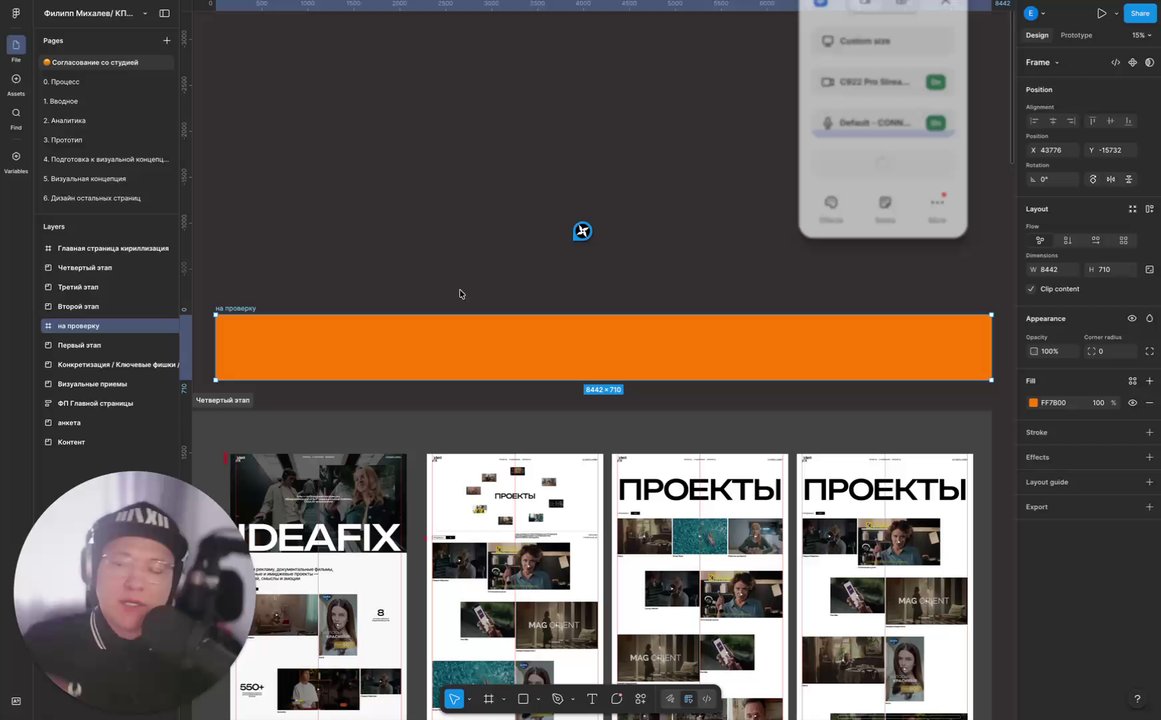Viewport: 1161px width, 720px height.
Task: Select the Move tool in bottom toolbar
Action: pyautogui.click(x=454, y=699)
